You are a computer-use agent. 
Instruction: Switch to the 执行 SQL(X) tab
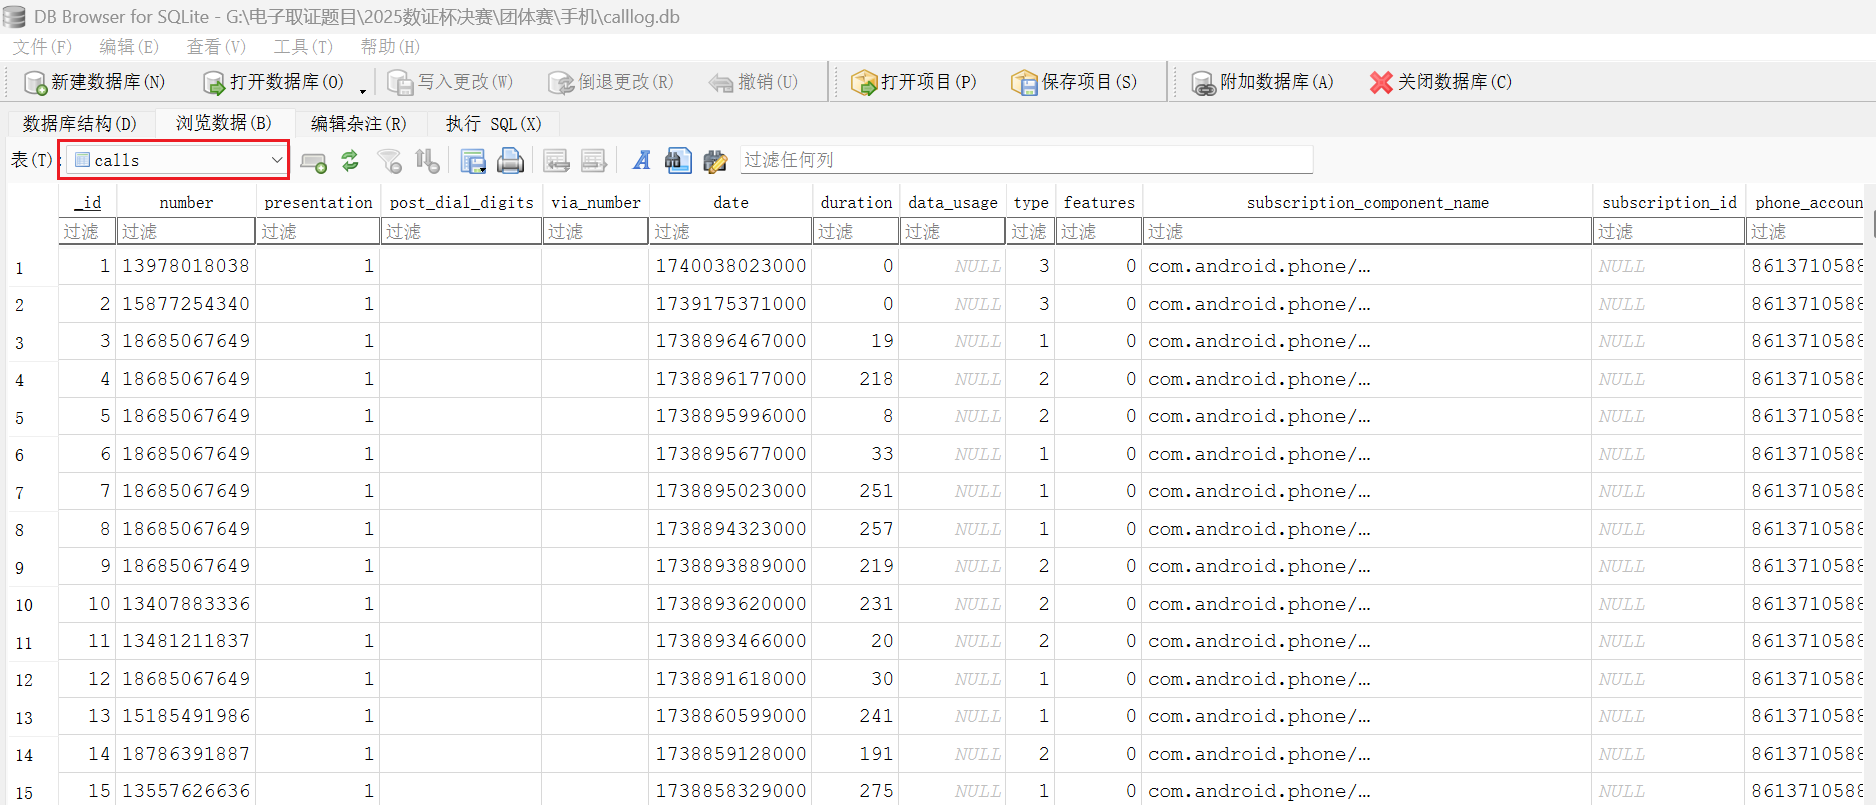tap(493, 124)
